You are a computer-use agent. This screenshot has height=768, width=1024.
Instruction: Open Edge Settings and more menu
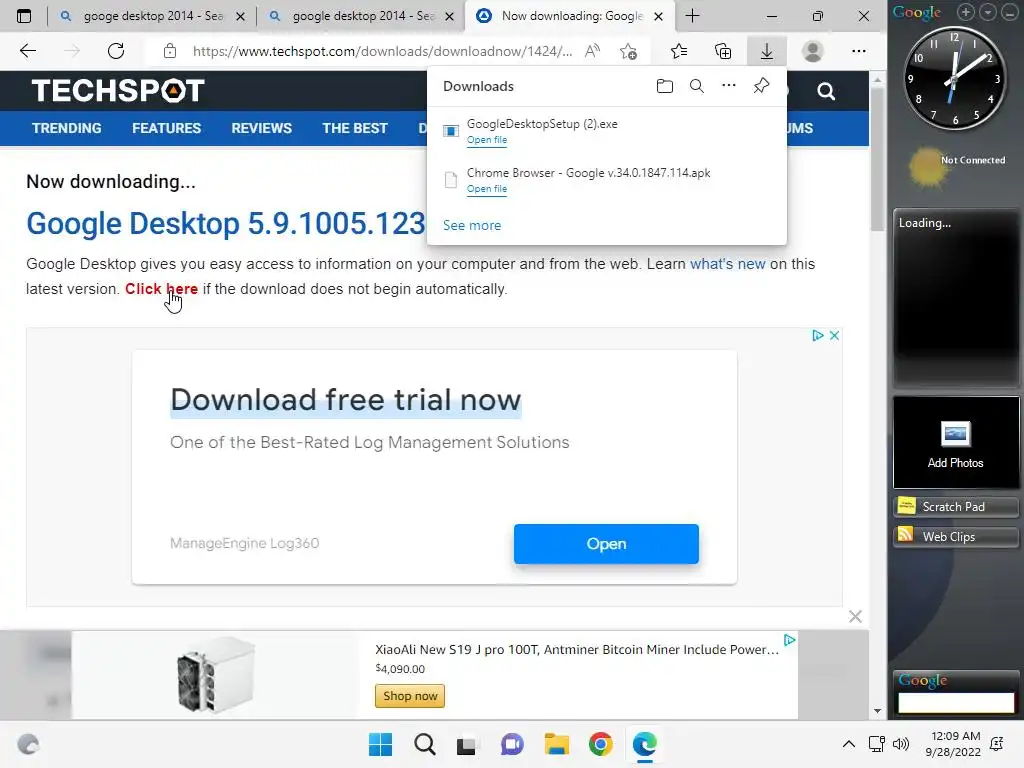point(859,51)
